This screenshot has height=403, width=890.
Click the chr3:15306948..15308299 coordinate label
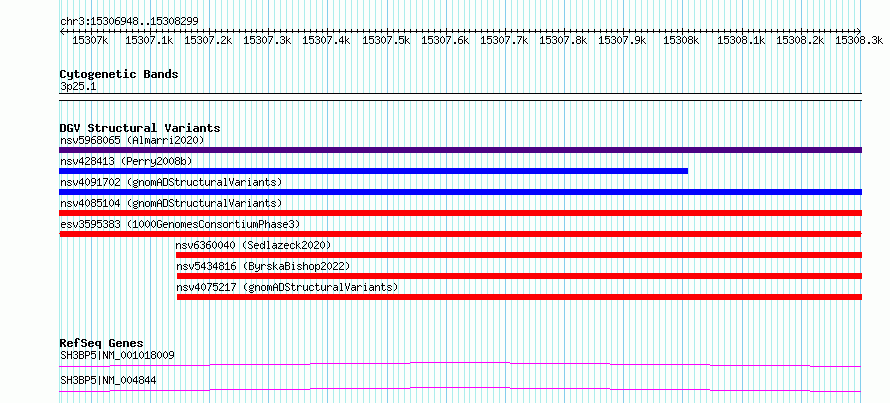click(x=129, y=22)
